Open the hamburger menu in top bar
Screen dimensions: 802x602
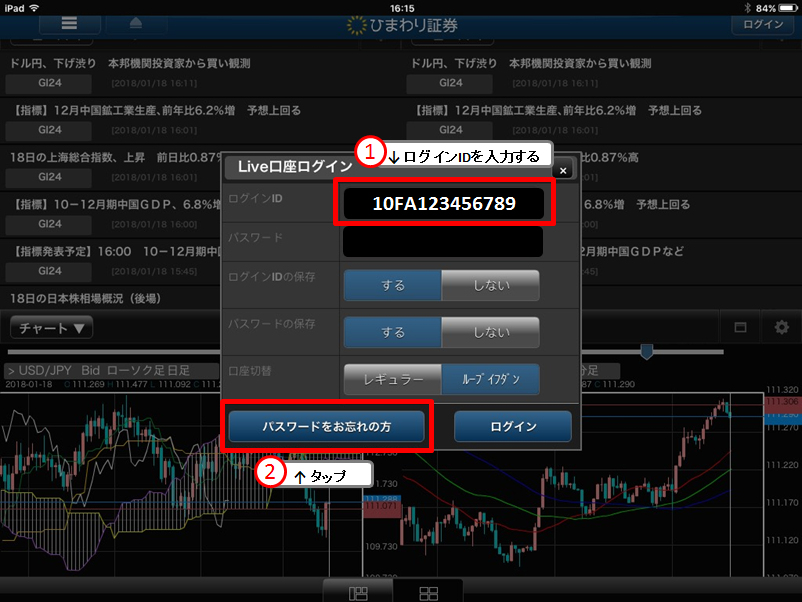coord(69,24)
